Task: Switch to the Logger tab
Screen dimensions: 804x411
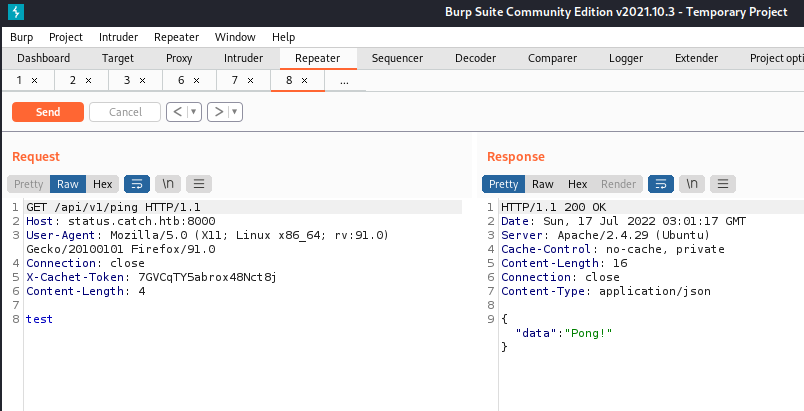Action: [x=626, y=58]
